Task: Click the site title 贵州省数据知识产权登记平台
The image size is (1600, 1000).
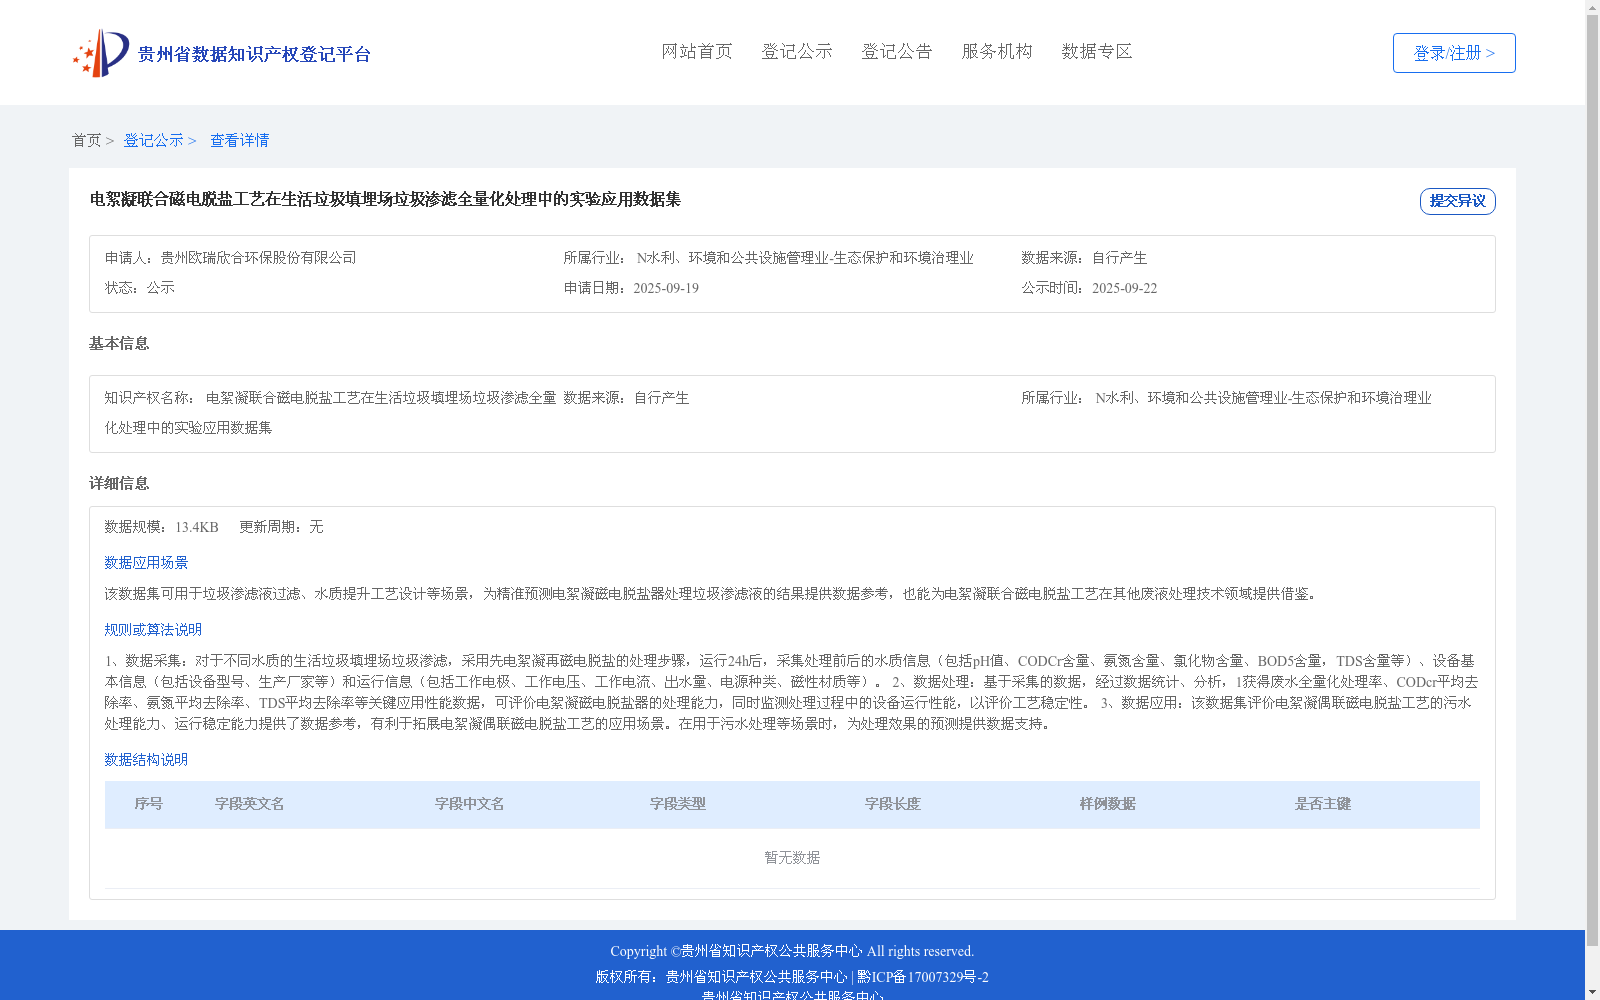Action: 254,54
